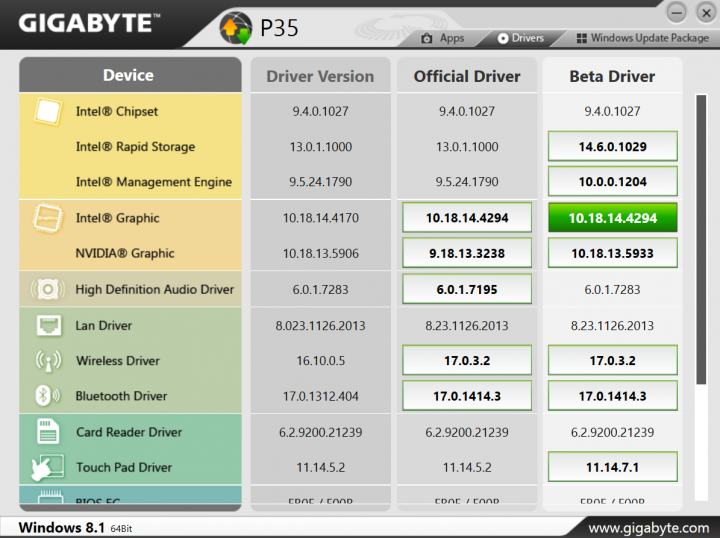Select highlighted Intel Graphic beta driver 10.18.14.4294
This screenshot has width=720, height=538.
pyautogui.click(x=612, y=218)
